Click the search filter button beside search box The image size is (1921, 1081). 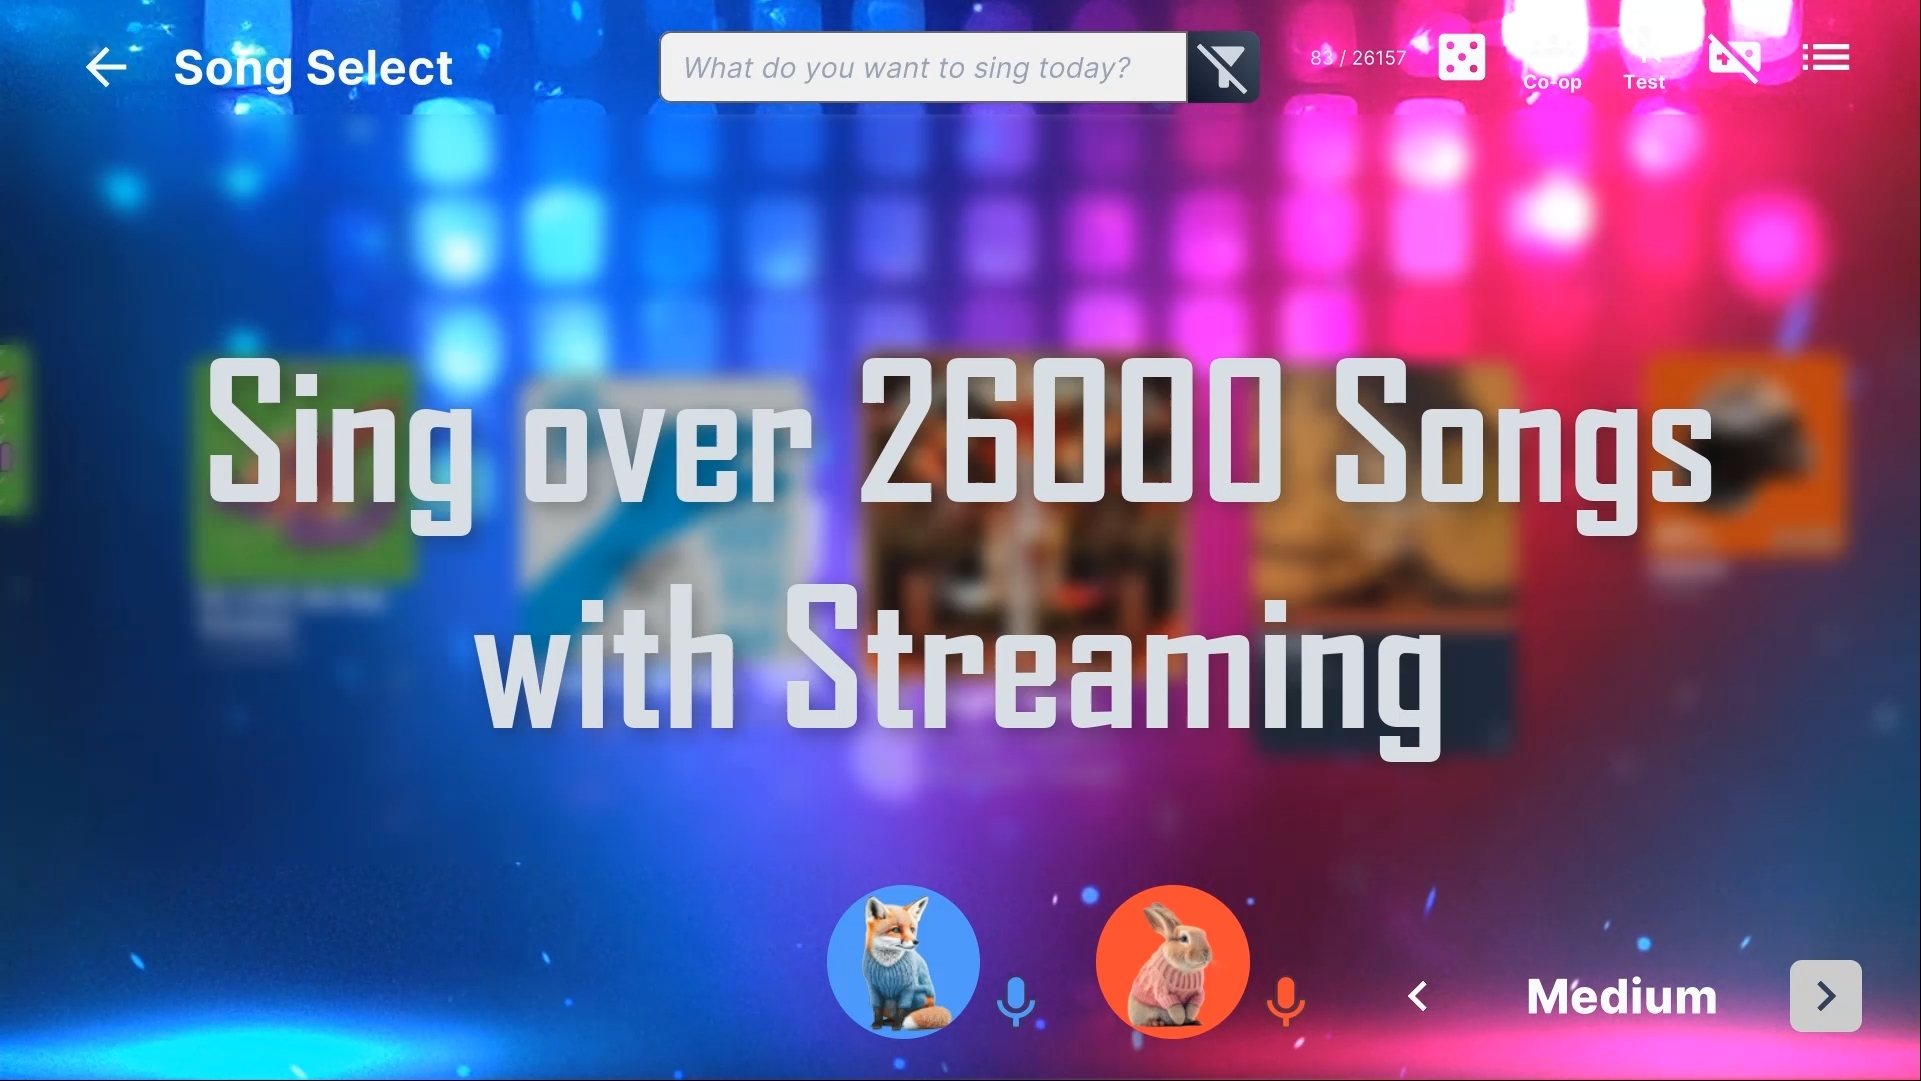point(1222,68)
